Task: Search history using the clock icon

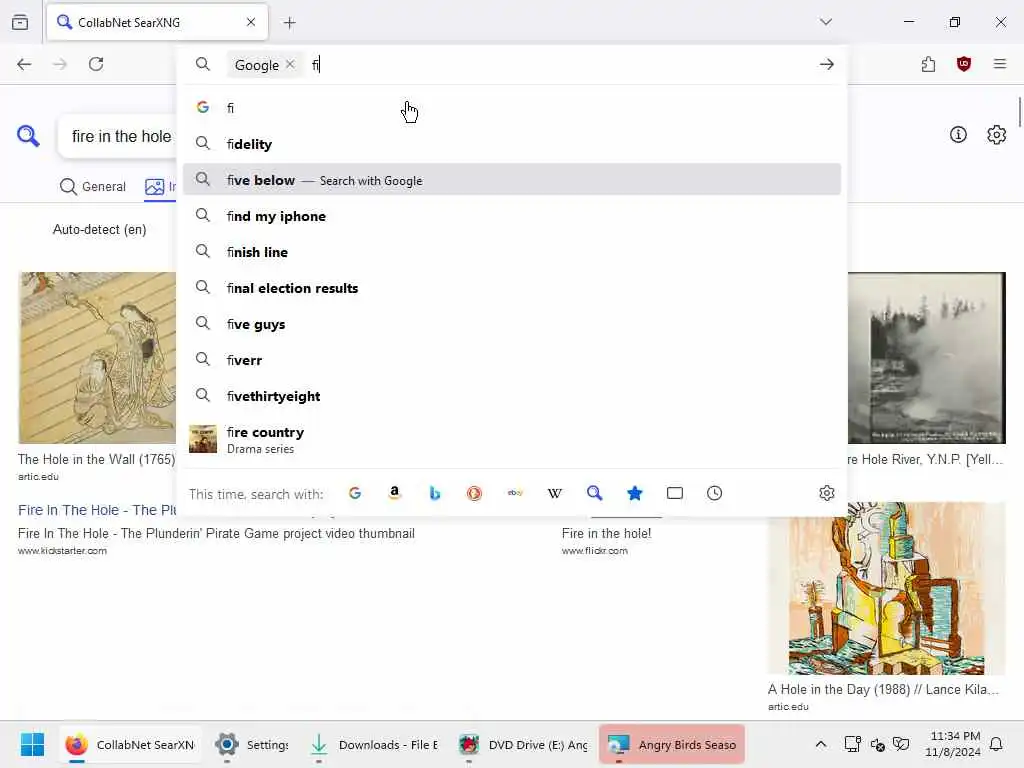Action: (714, 493)
